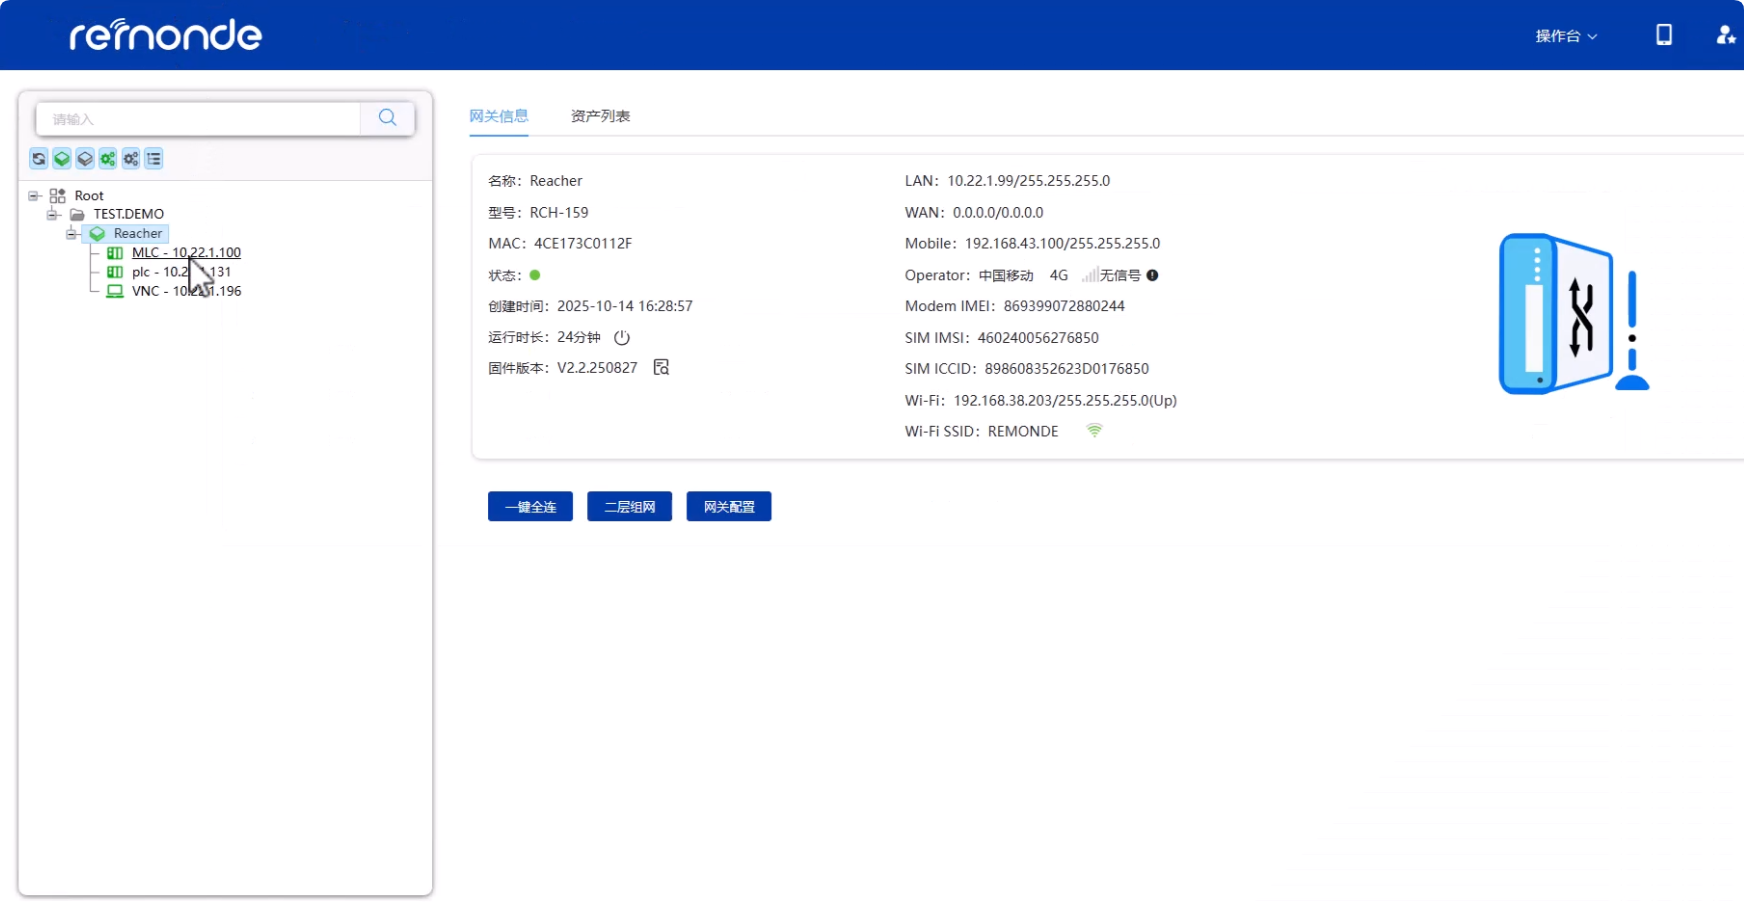Open the 操作台 dropdown
1744x903 pixels.
point(1565,35)
